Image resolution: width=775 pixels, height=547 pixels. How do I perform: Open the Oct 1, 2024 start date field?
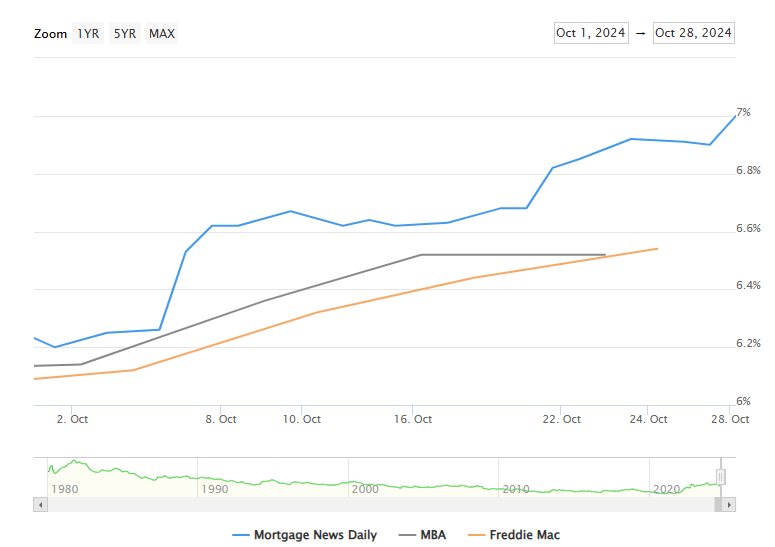click(x=590, y=33)
